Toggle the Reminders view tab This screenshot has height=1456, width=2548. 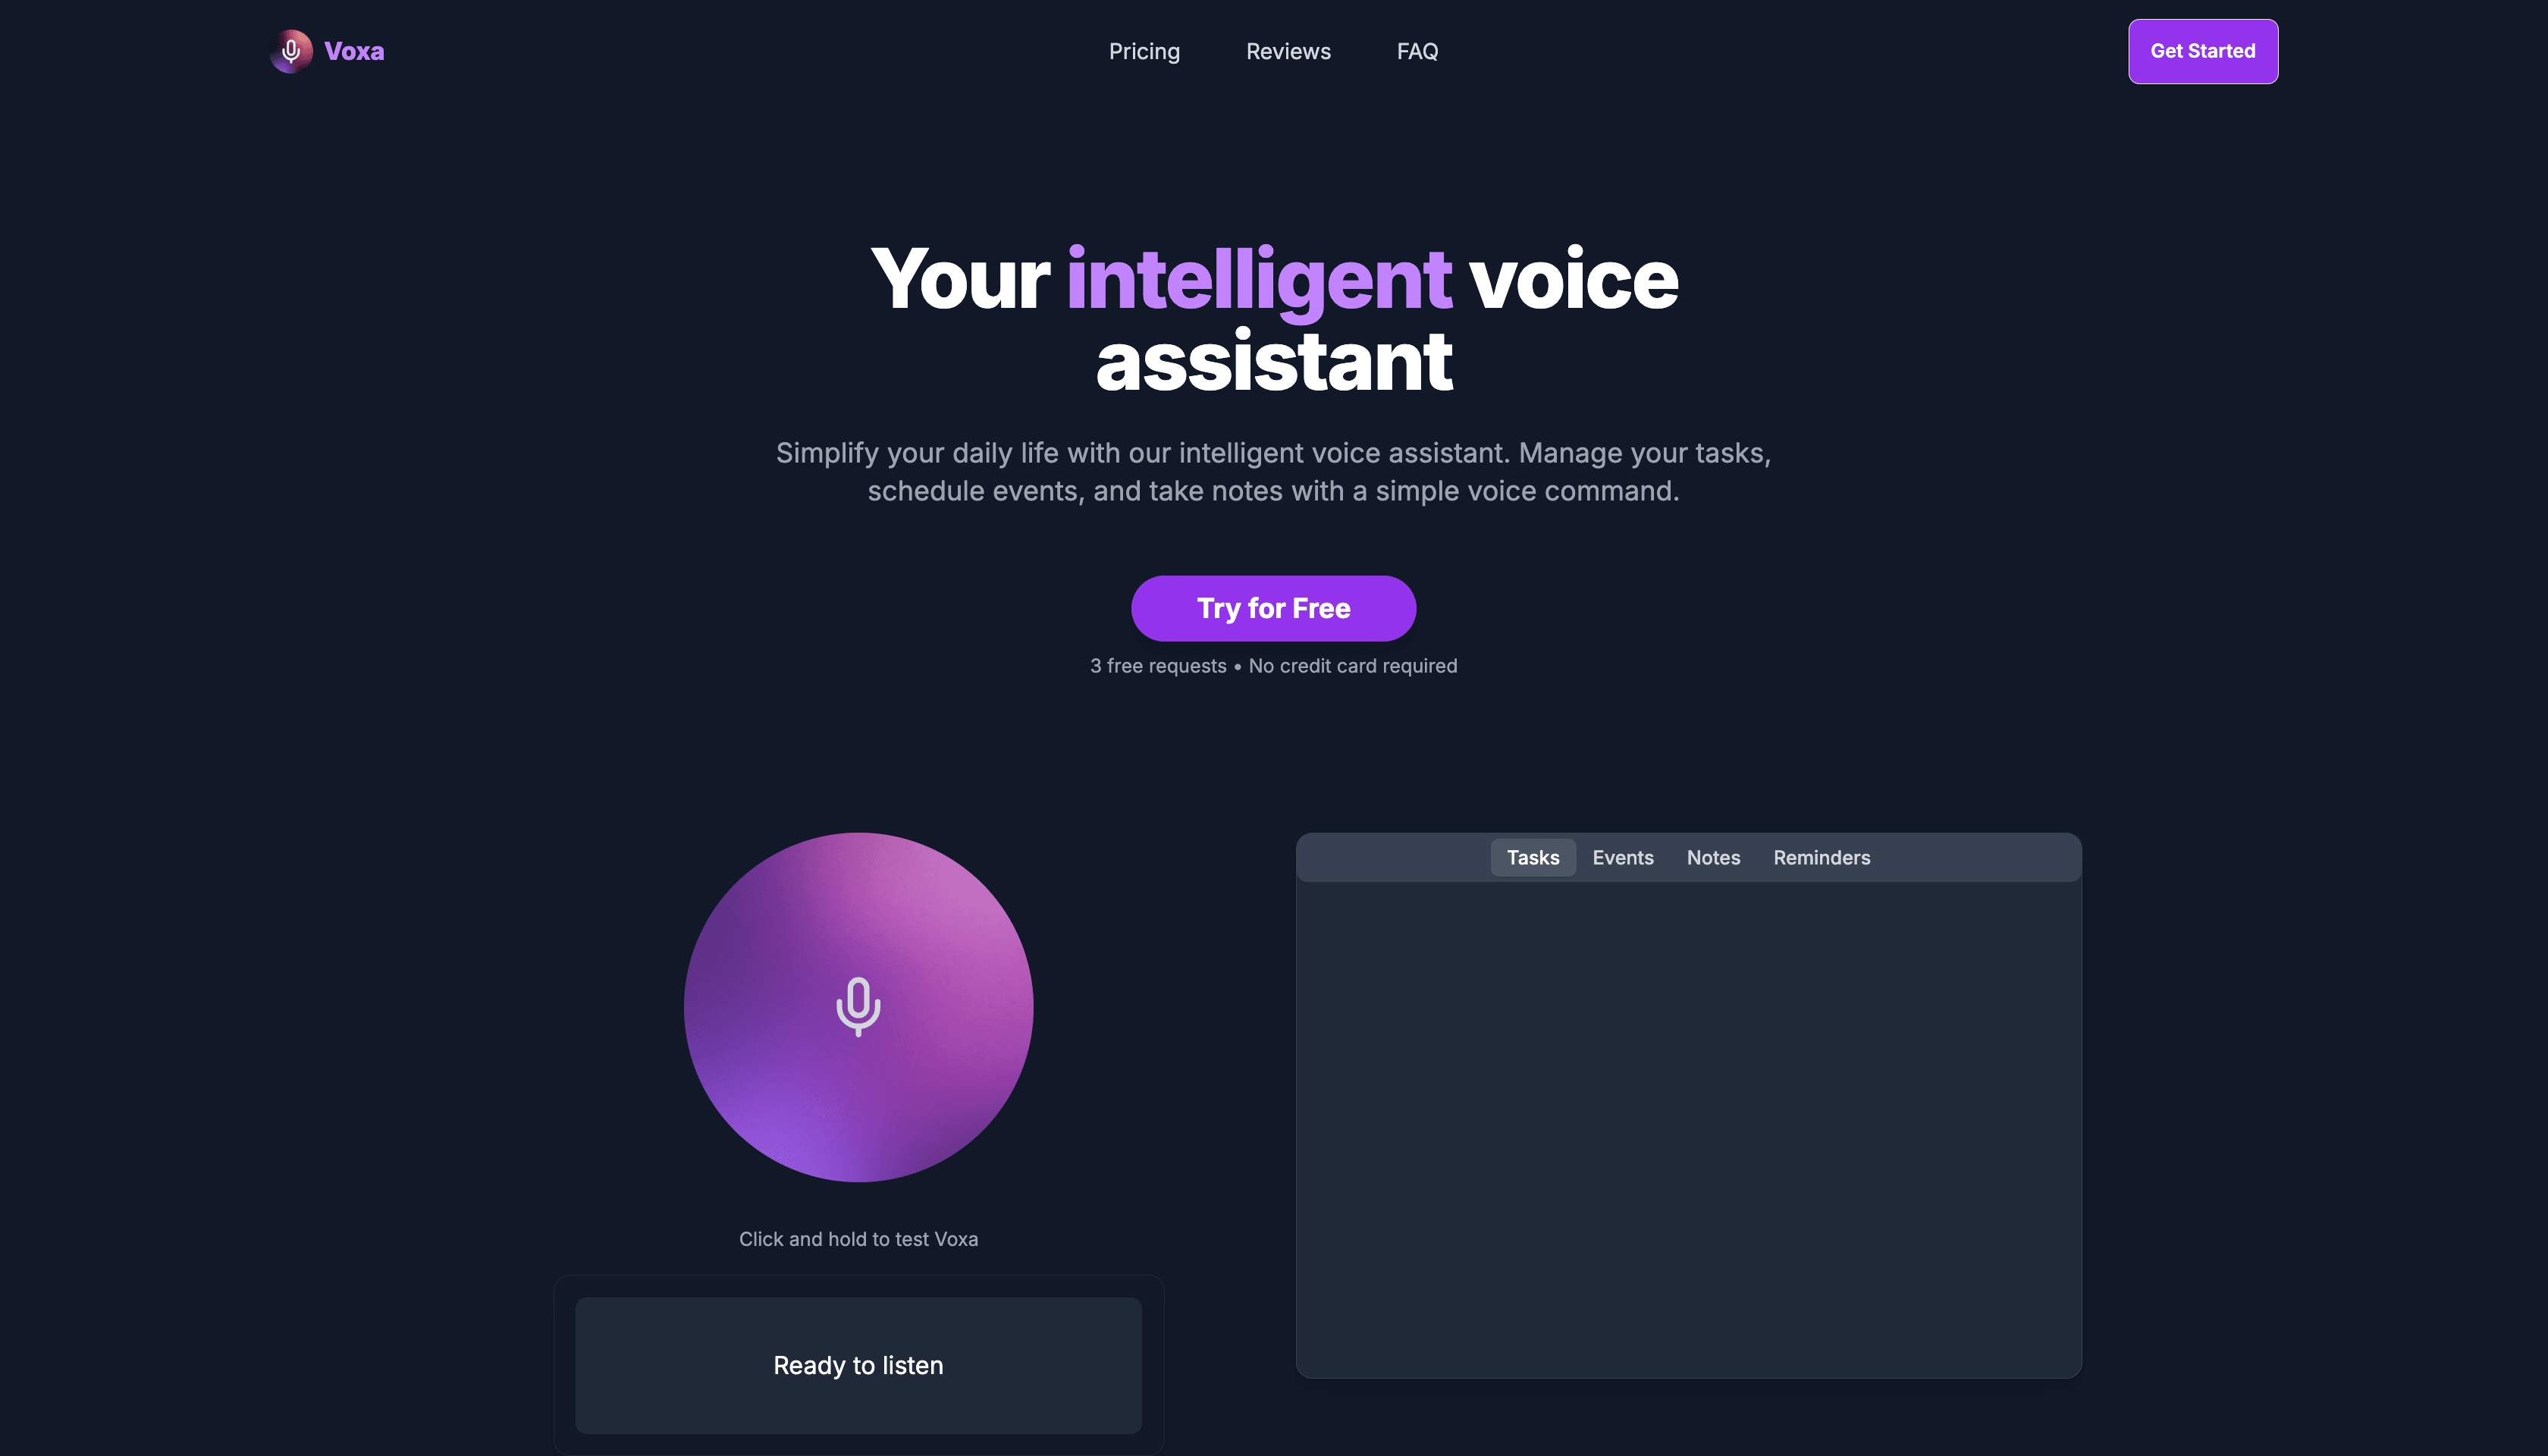(1822, 858)
